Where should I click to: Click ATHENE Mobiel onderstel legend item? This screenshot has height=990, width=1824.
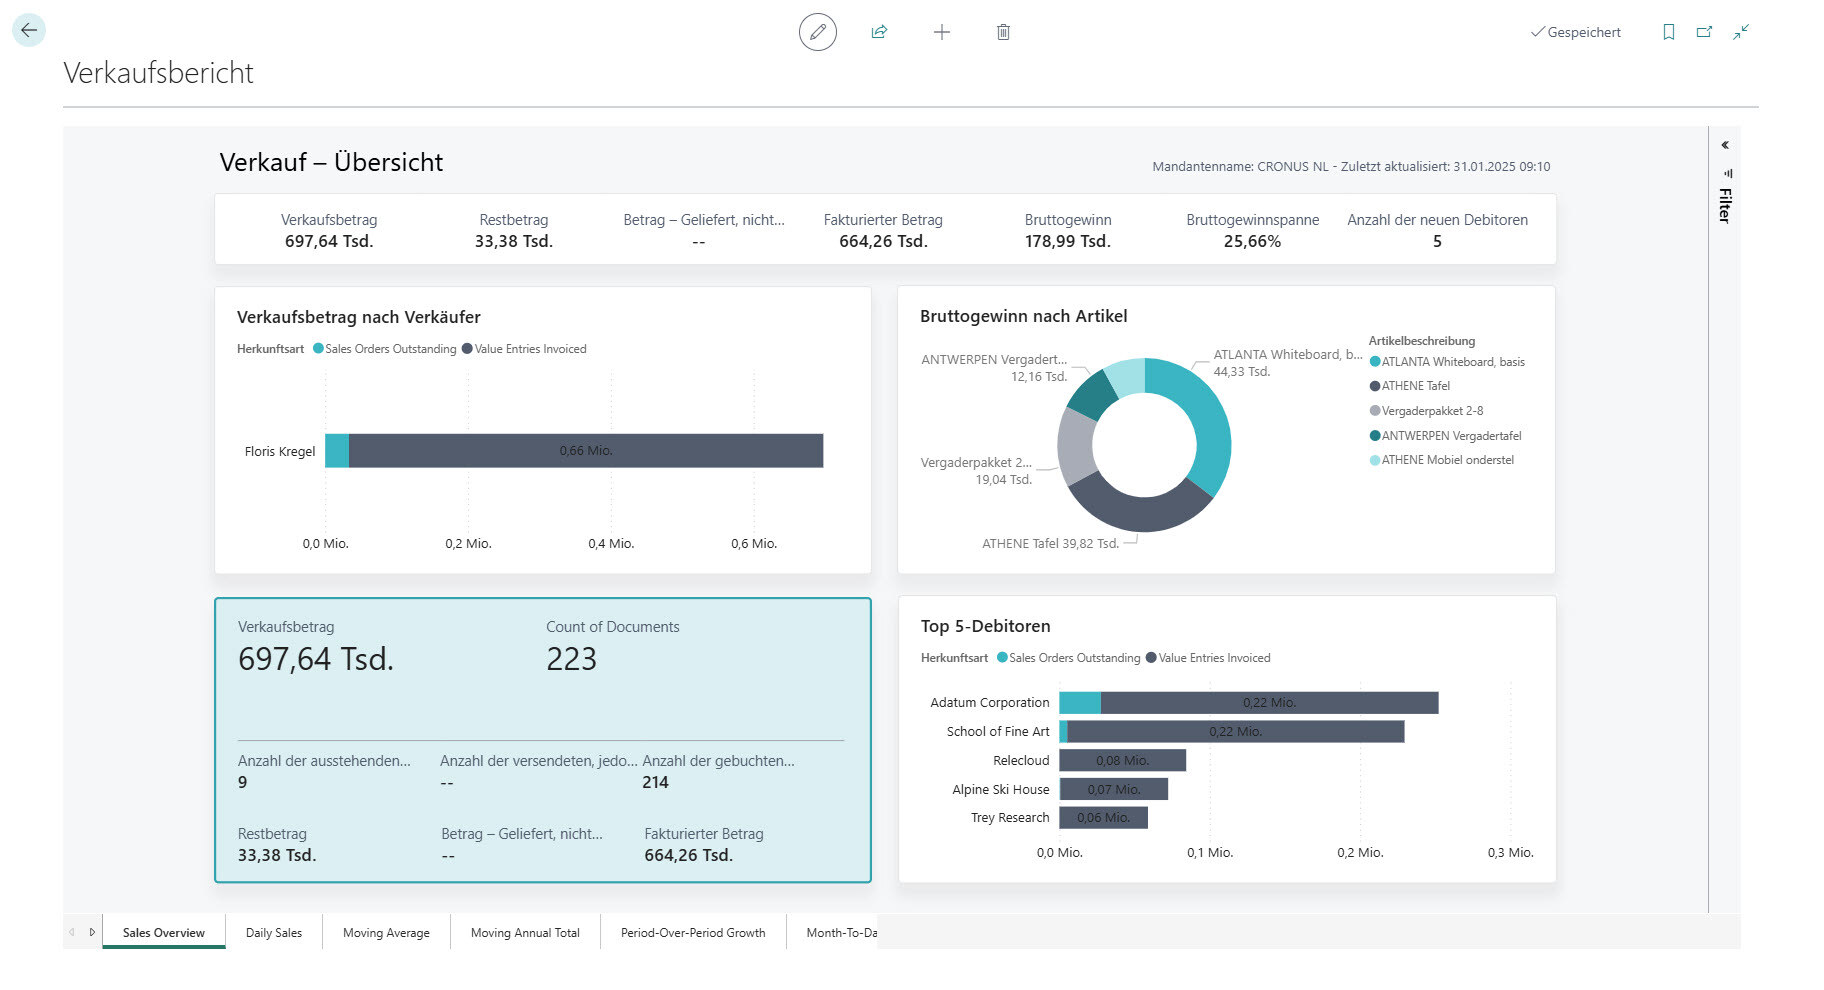click(1441, 460)
